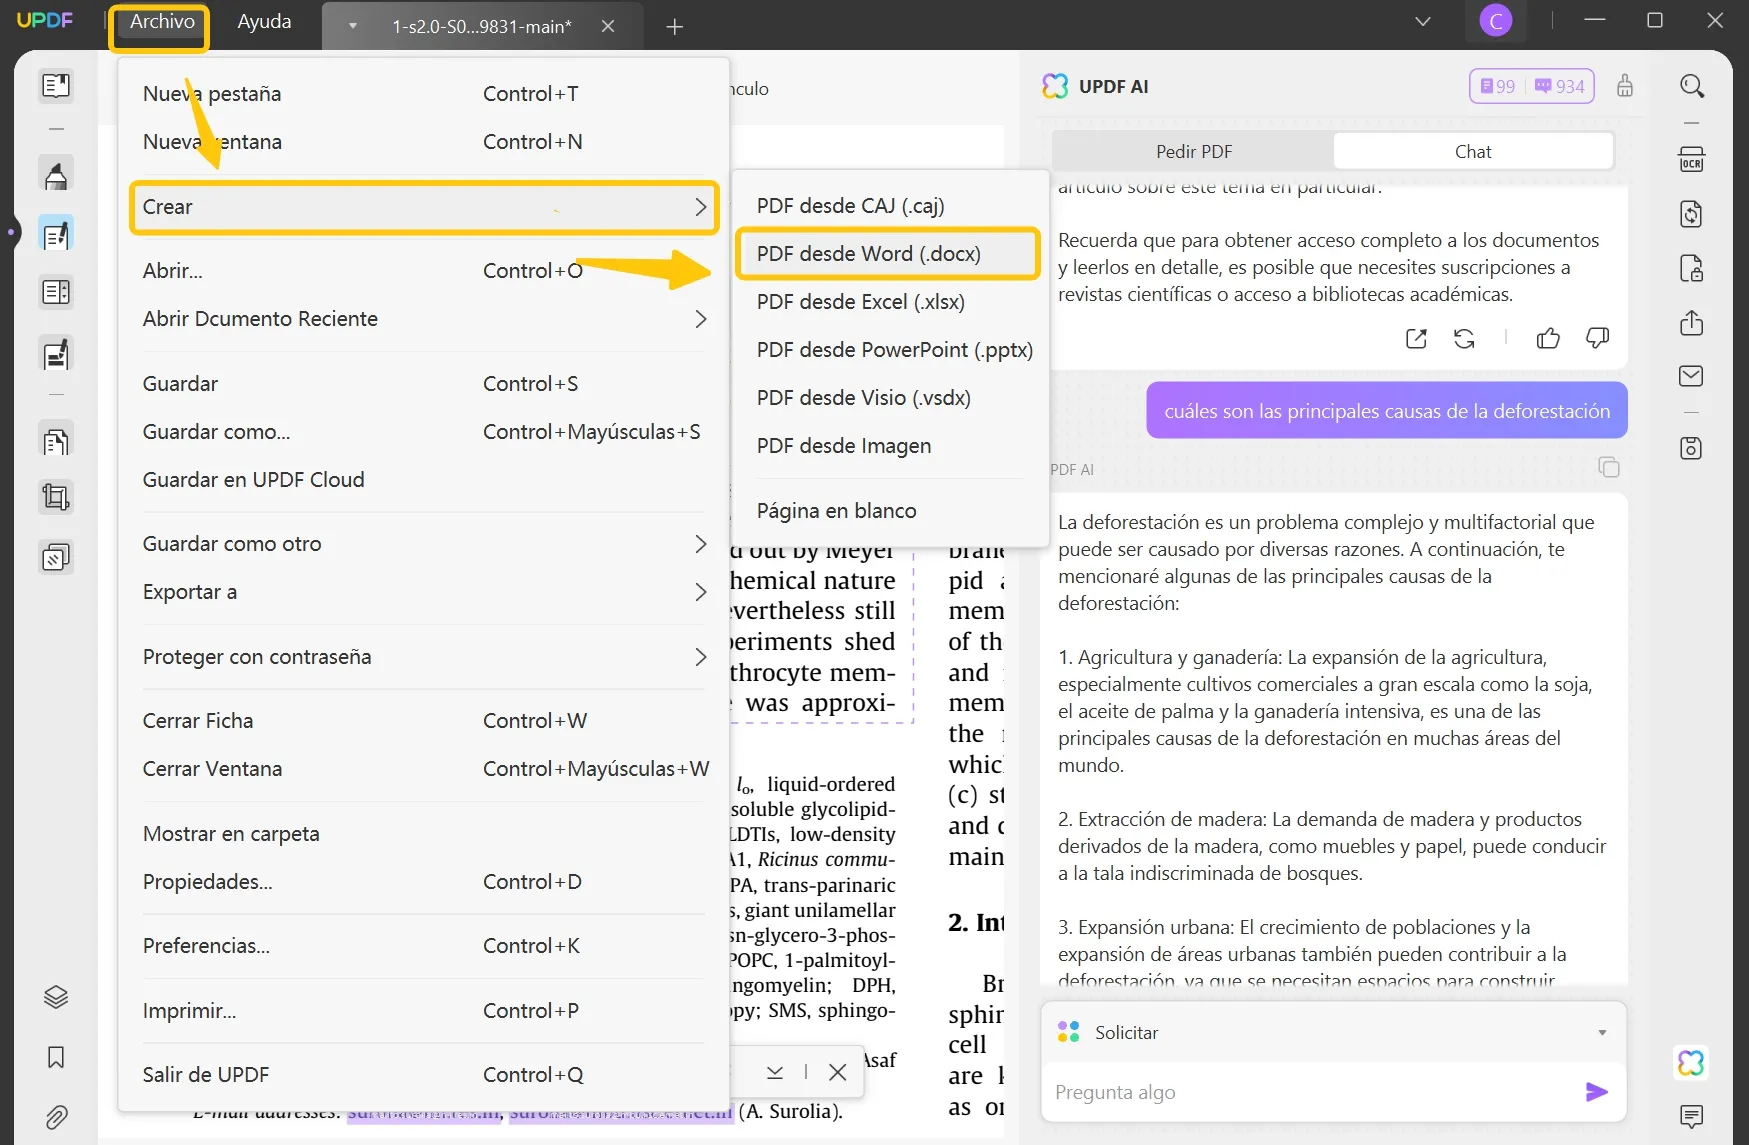Screen dimensions: 1749x1145
Task: Click the dropdown arrow on document tab
Action: 353,26
